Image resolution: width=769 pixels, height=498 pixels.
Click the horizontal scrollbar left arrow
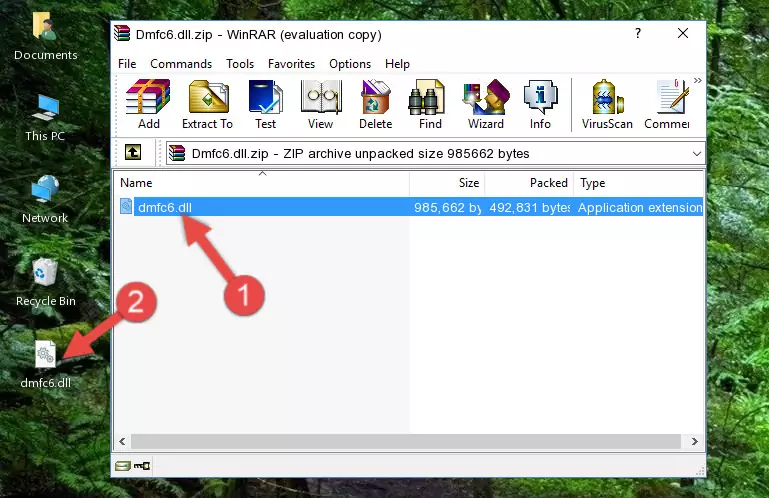(x=123, y=441)
